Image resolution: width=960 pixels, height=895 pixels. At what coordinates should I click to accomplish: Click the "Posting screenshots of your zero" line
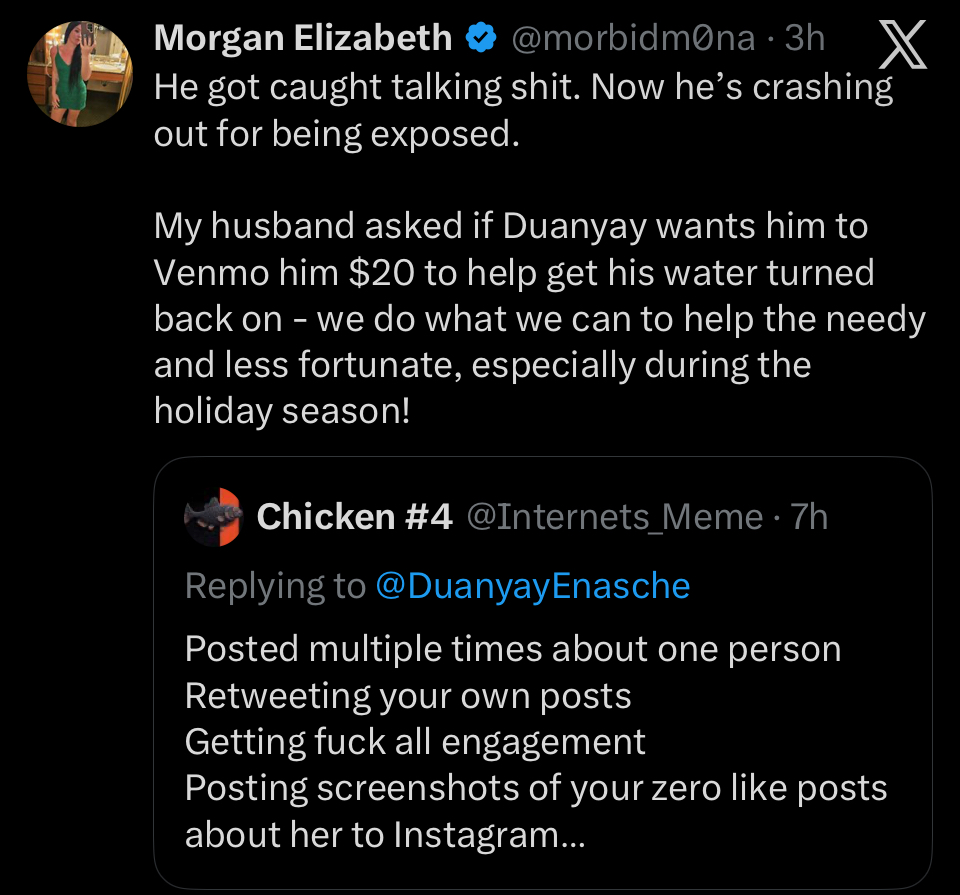(536, 787)
